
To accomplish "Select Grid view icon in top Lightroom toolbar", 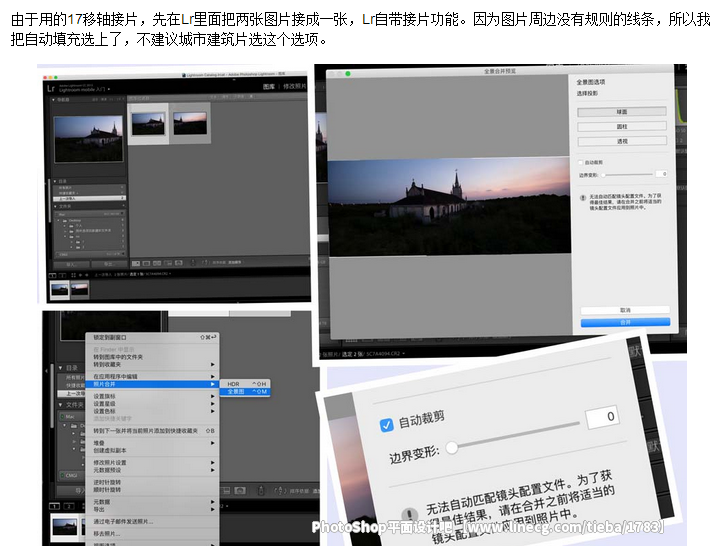I will (x=136, y=264).
